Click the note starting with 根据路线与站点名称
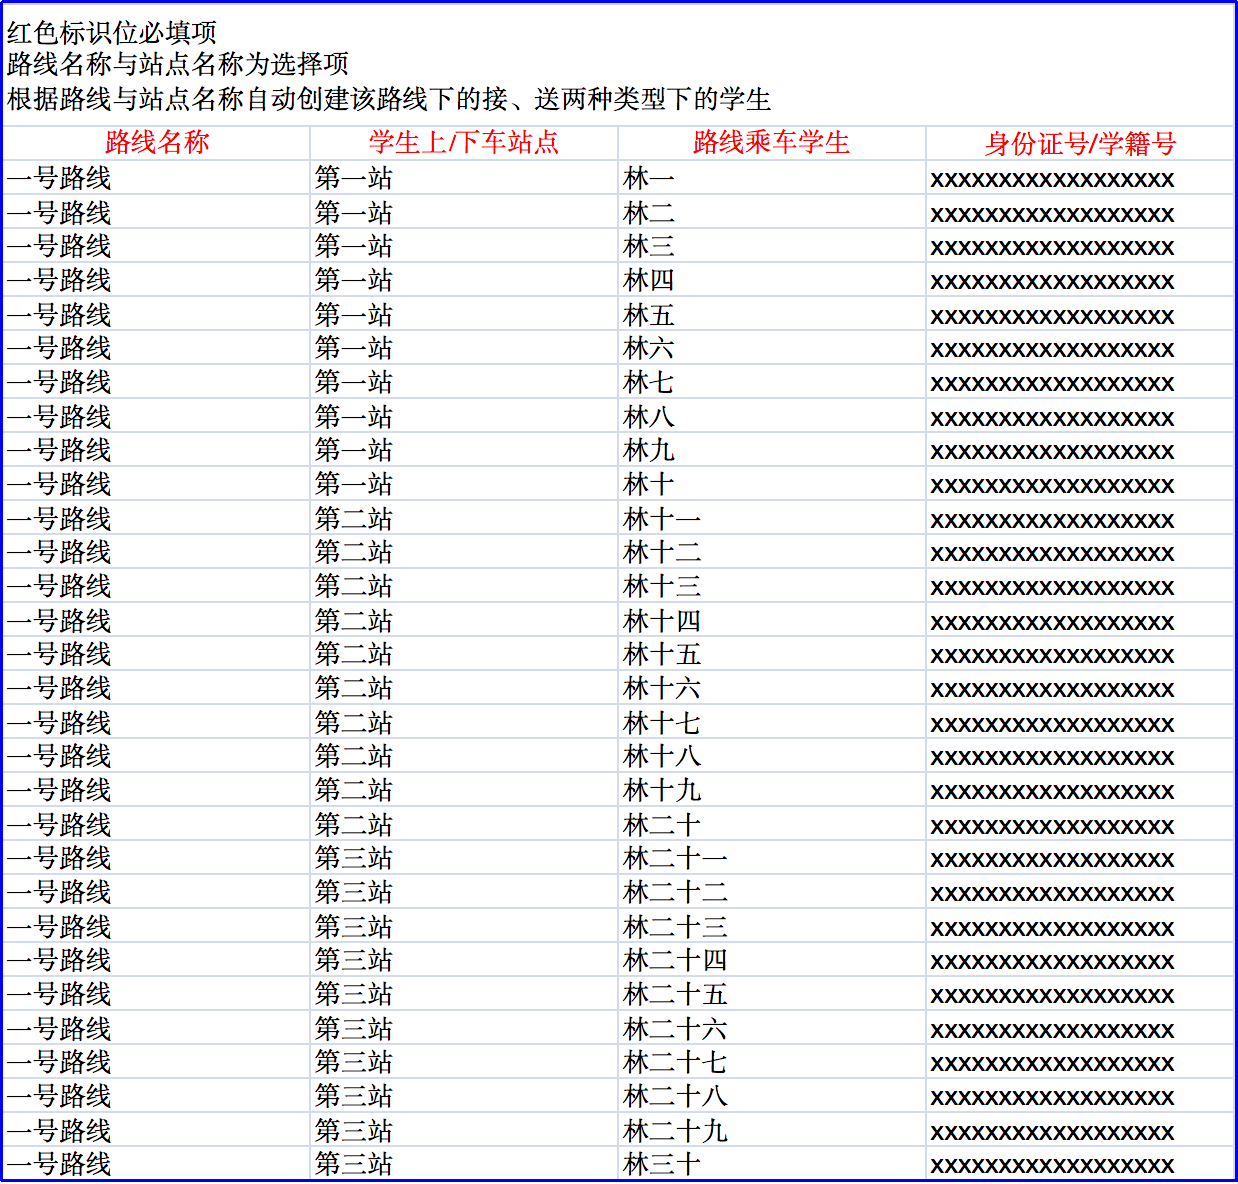 pos(389,99)
